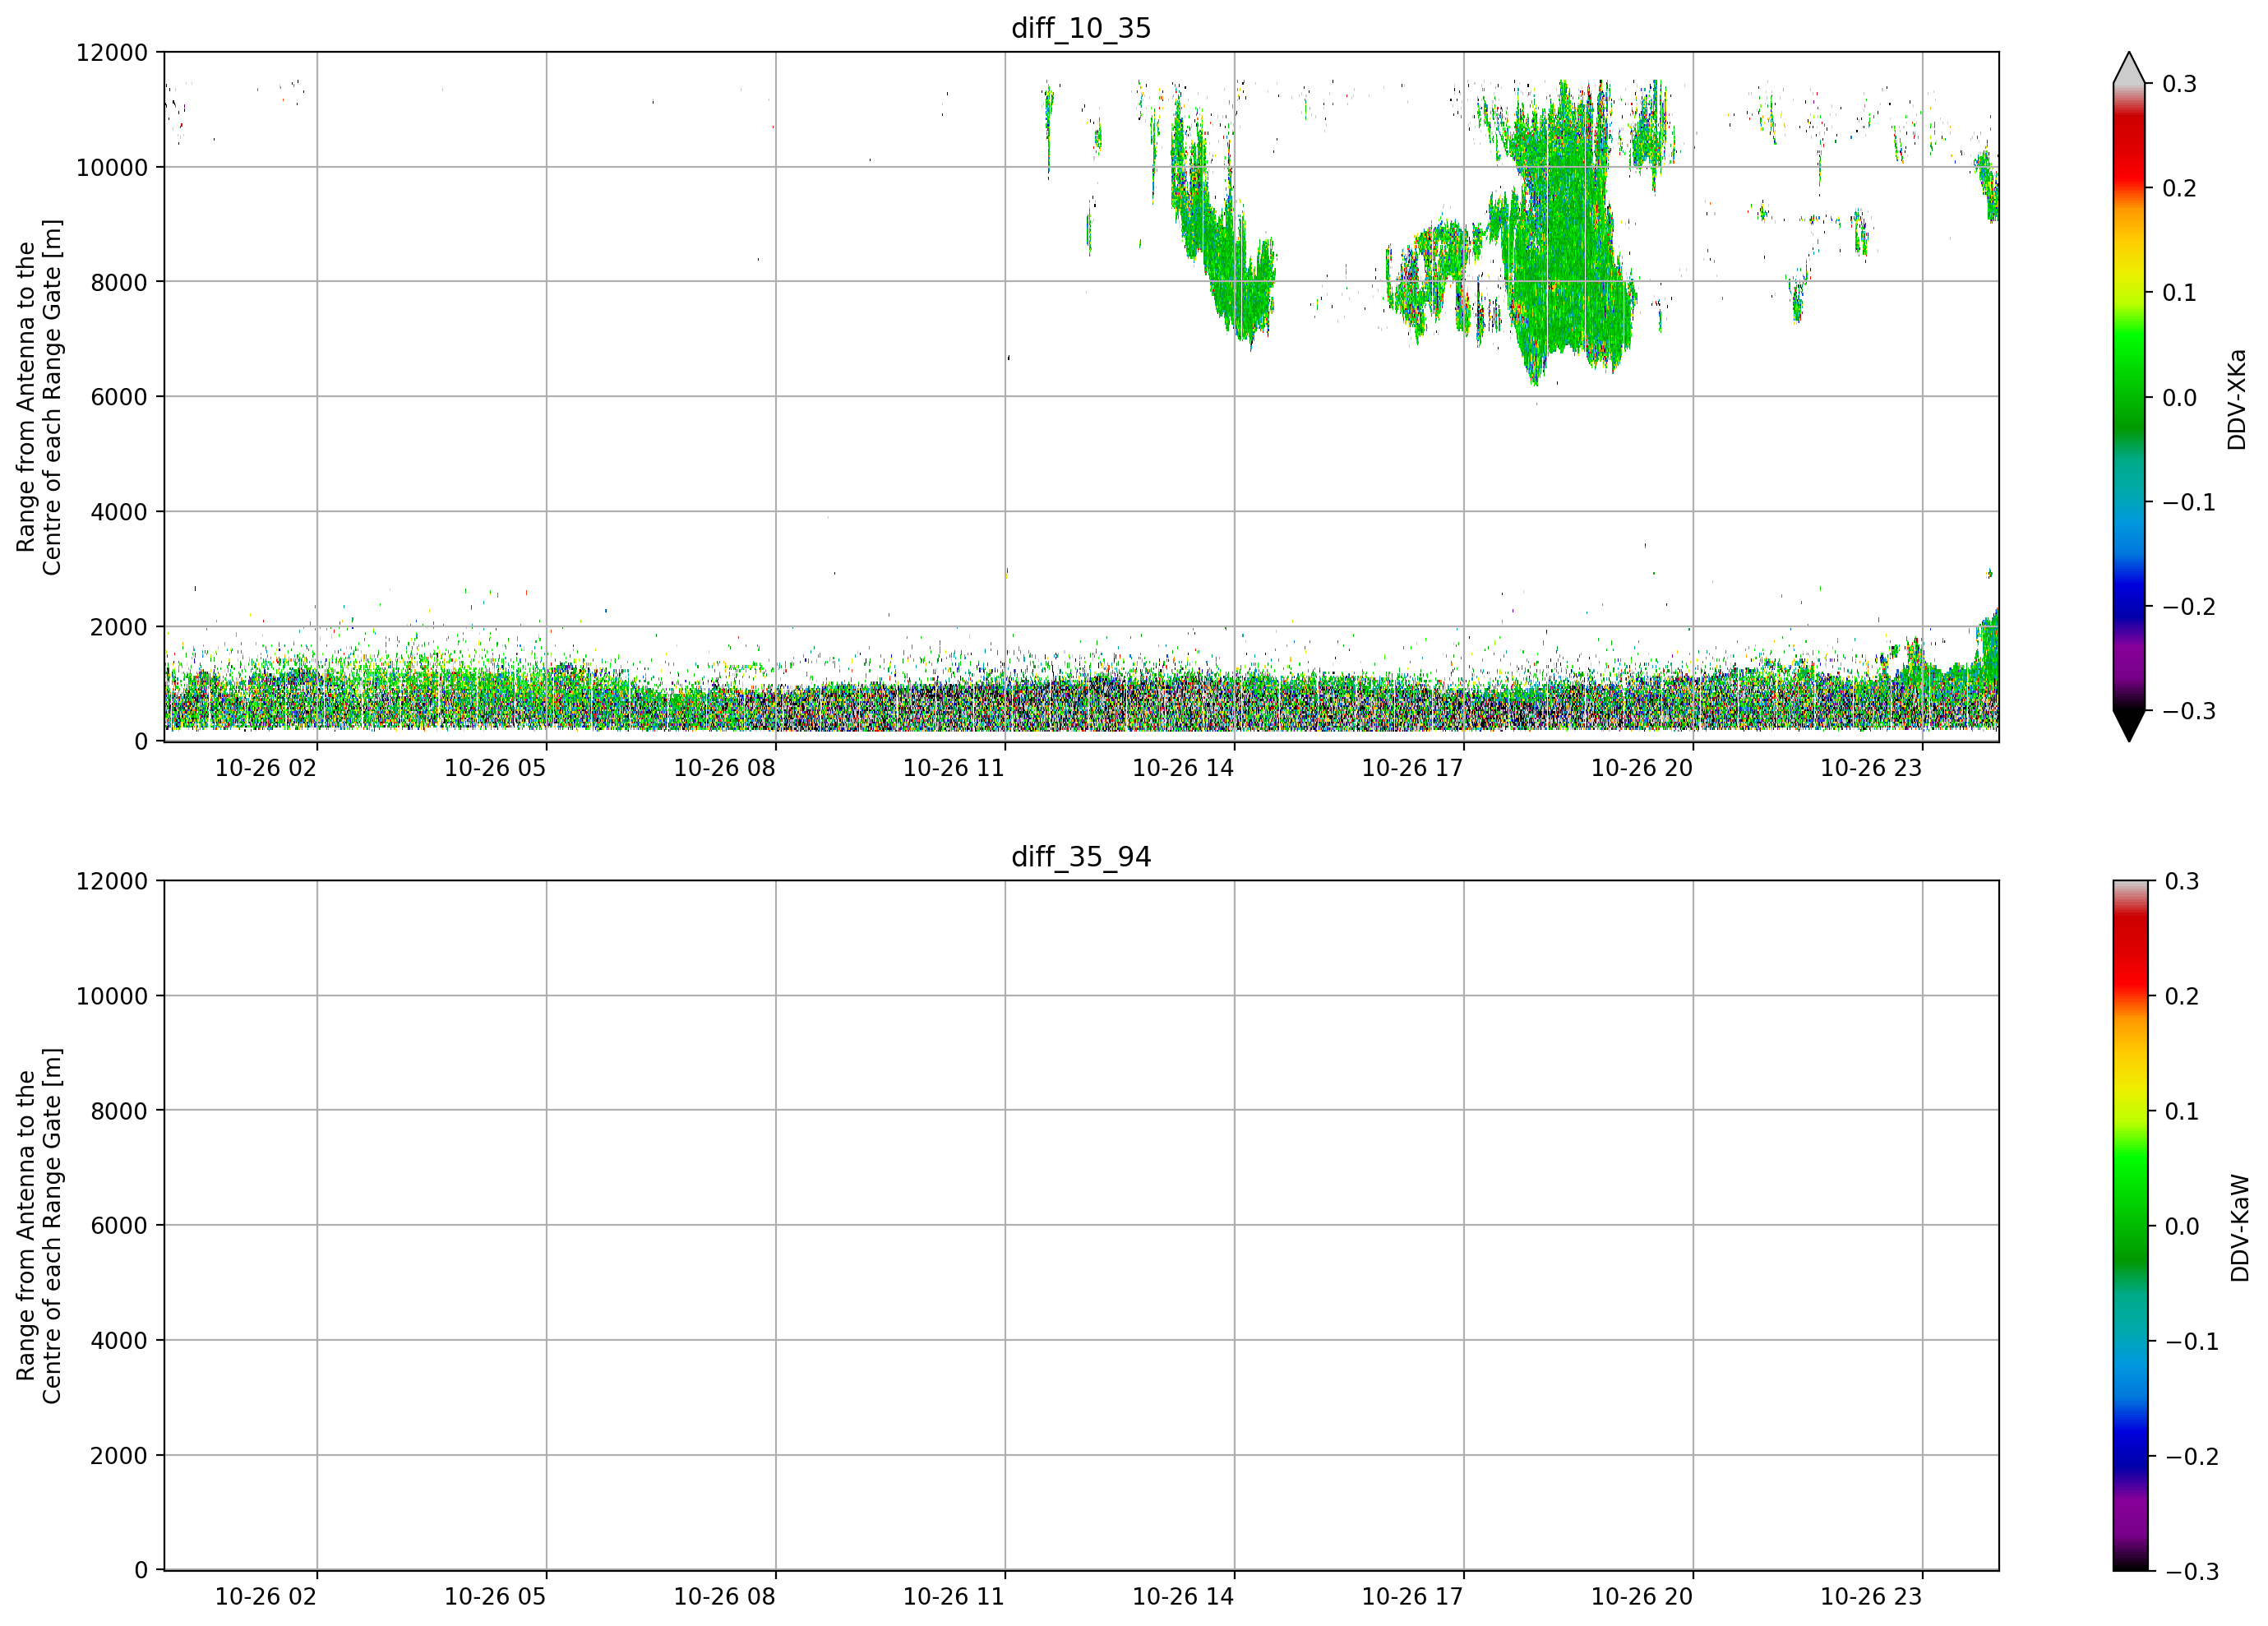Viewport: 2268px width, 1626px height.
Task: Click the 10-26 05 x-tick under diff_35_94
Action: pos(495,1597)
